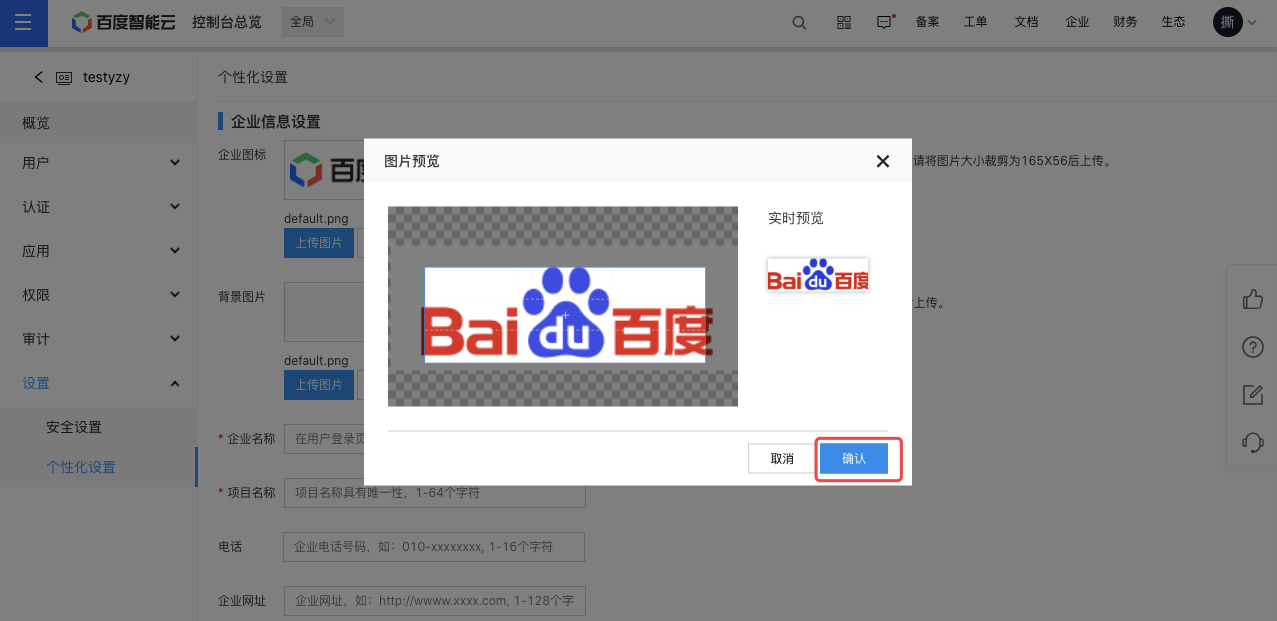Click the 企业信息设置 heading
The image size is (1277, 621).
(275, 122)
